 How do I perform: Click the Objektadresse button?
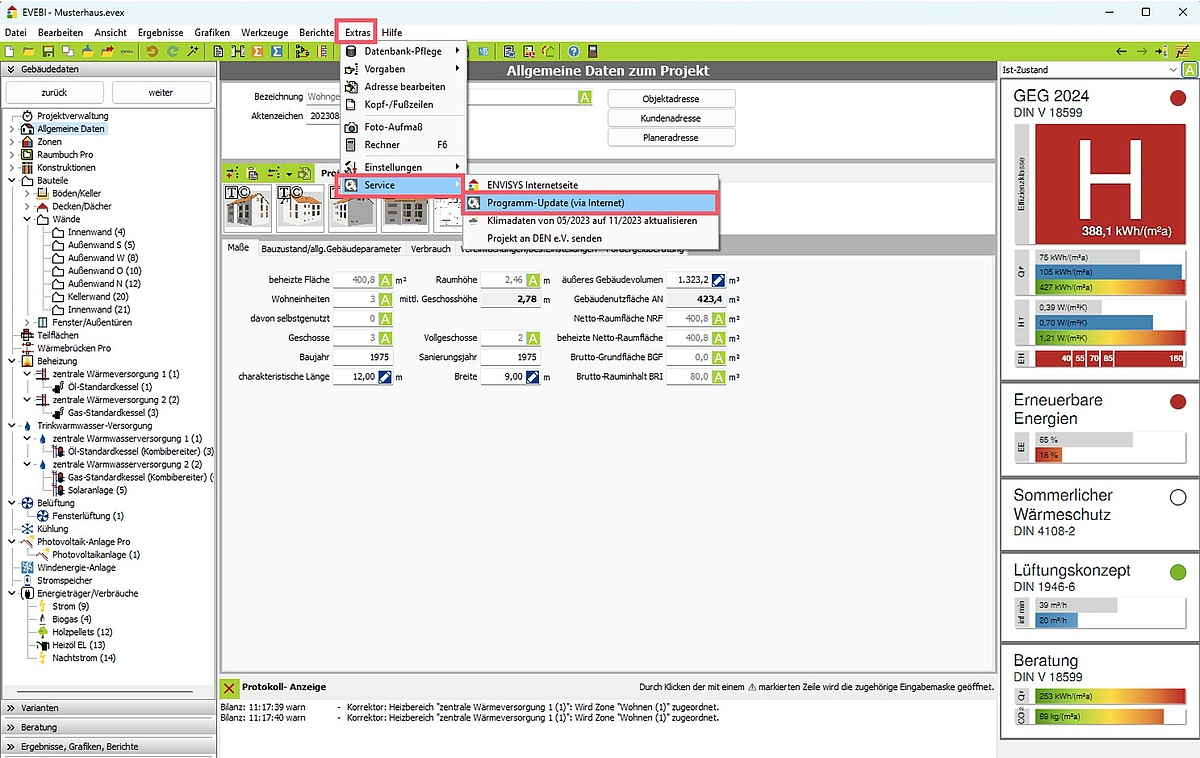[x=671, y=99]
